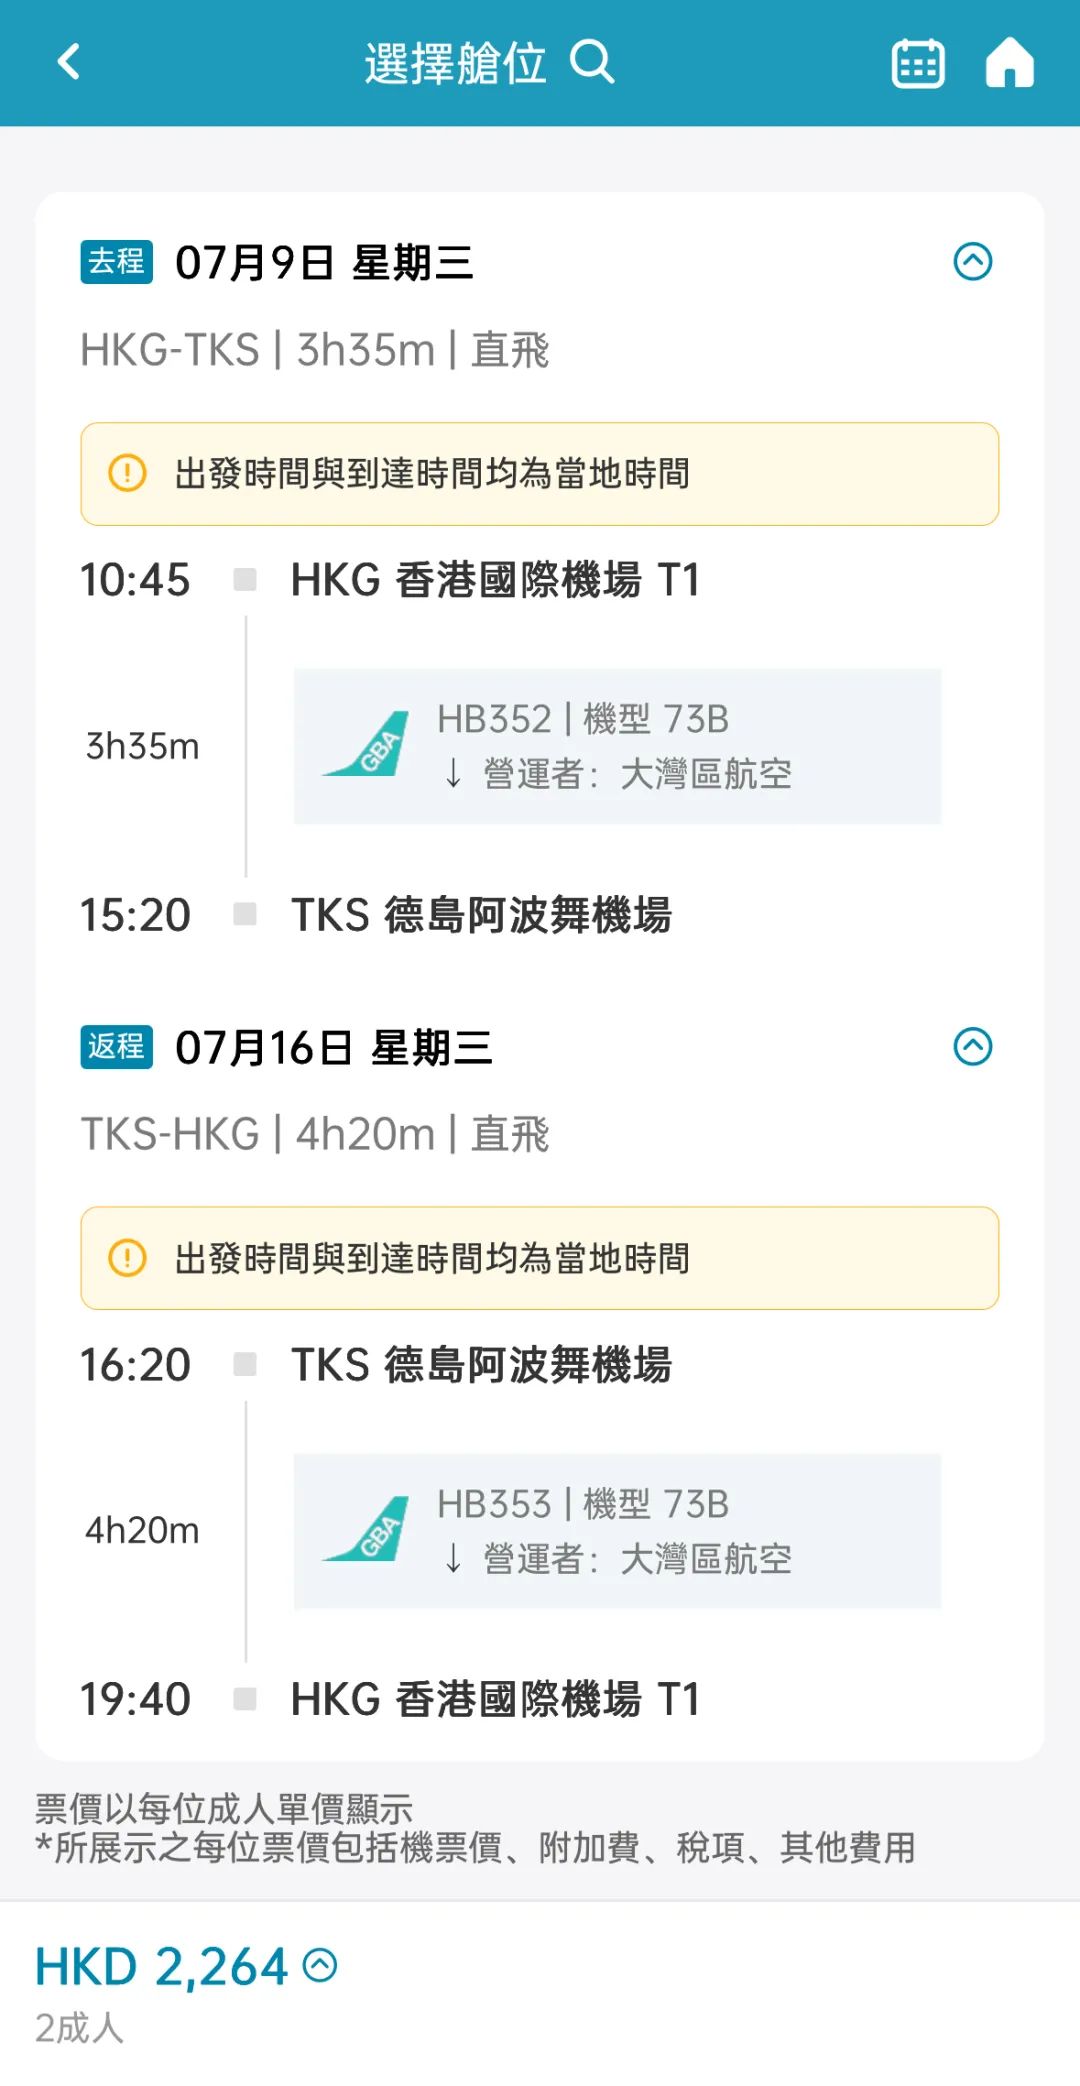
Task: Collapse the 07月9日 outbound flight section
Action: 973,262
